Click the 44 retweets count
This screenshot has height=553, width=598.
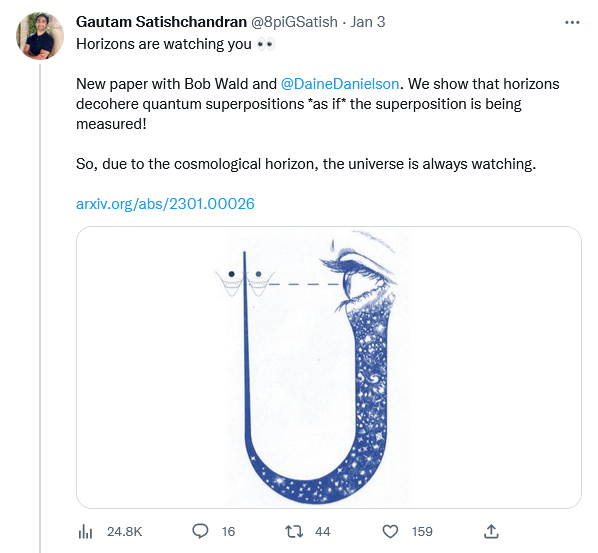[323, 531]
